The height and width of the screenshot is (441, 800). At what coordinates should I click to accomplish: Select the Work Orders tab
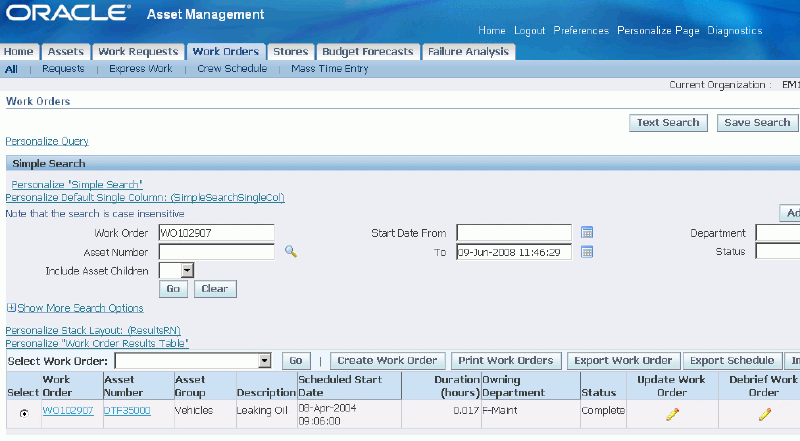coord(226,52)
